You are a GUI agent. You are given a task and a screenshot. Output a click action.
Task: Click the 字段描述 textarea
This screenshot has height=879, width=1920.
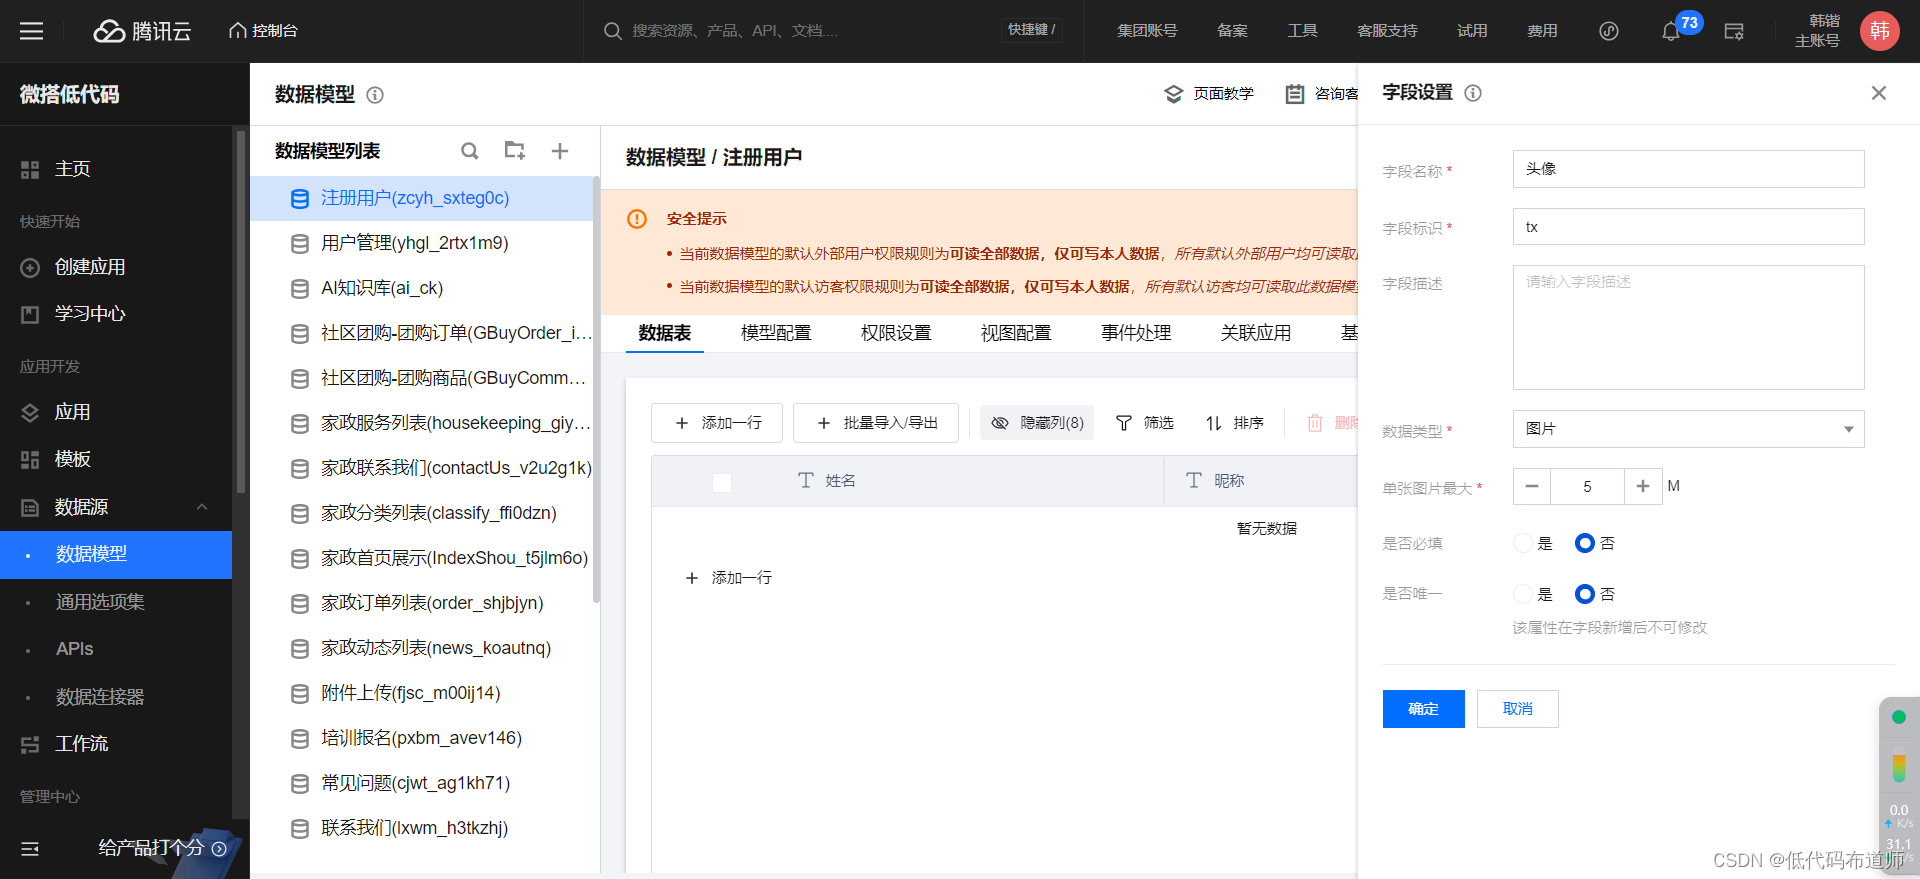[x=1688, y=327]
